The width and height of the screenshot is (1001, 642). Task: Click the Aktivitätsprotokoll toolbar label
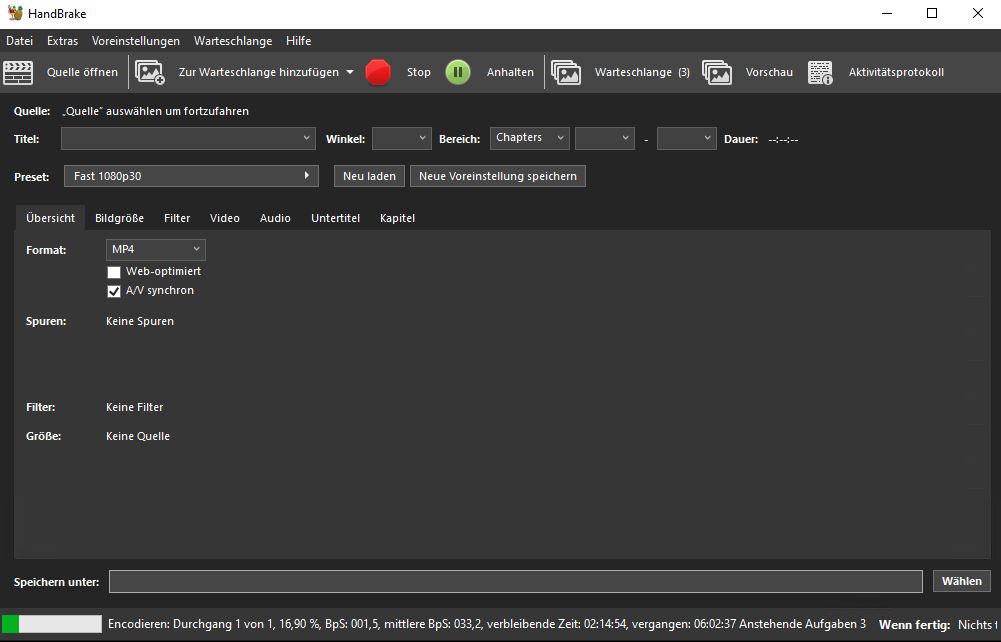896,72
